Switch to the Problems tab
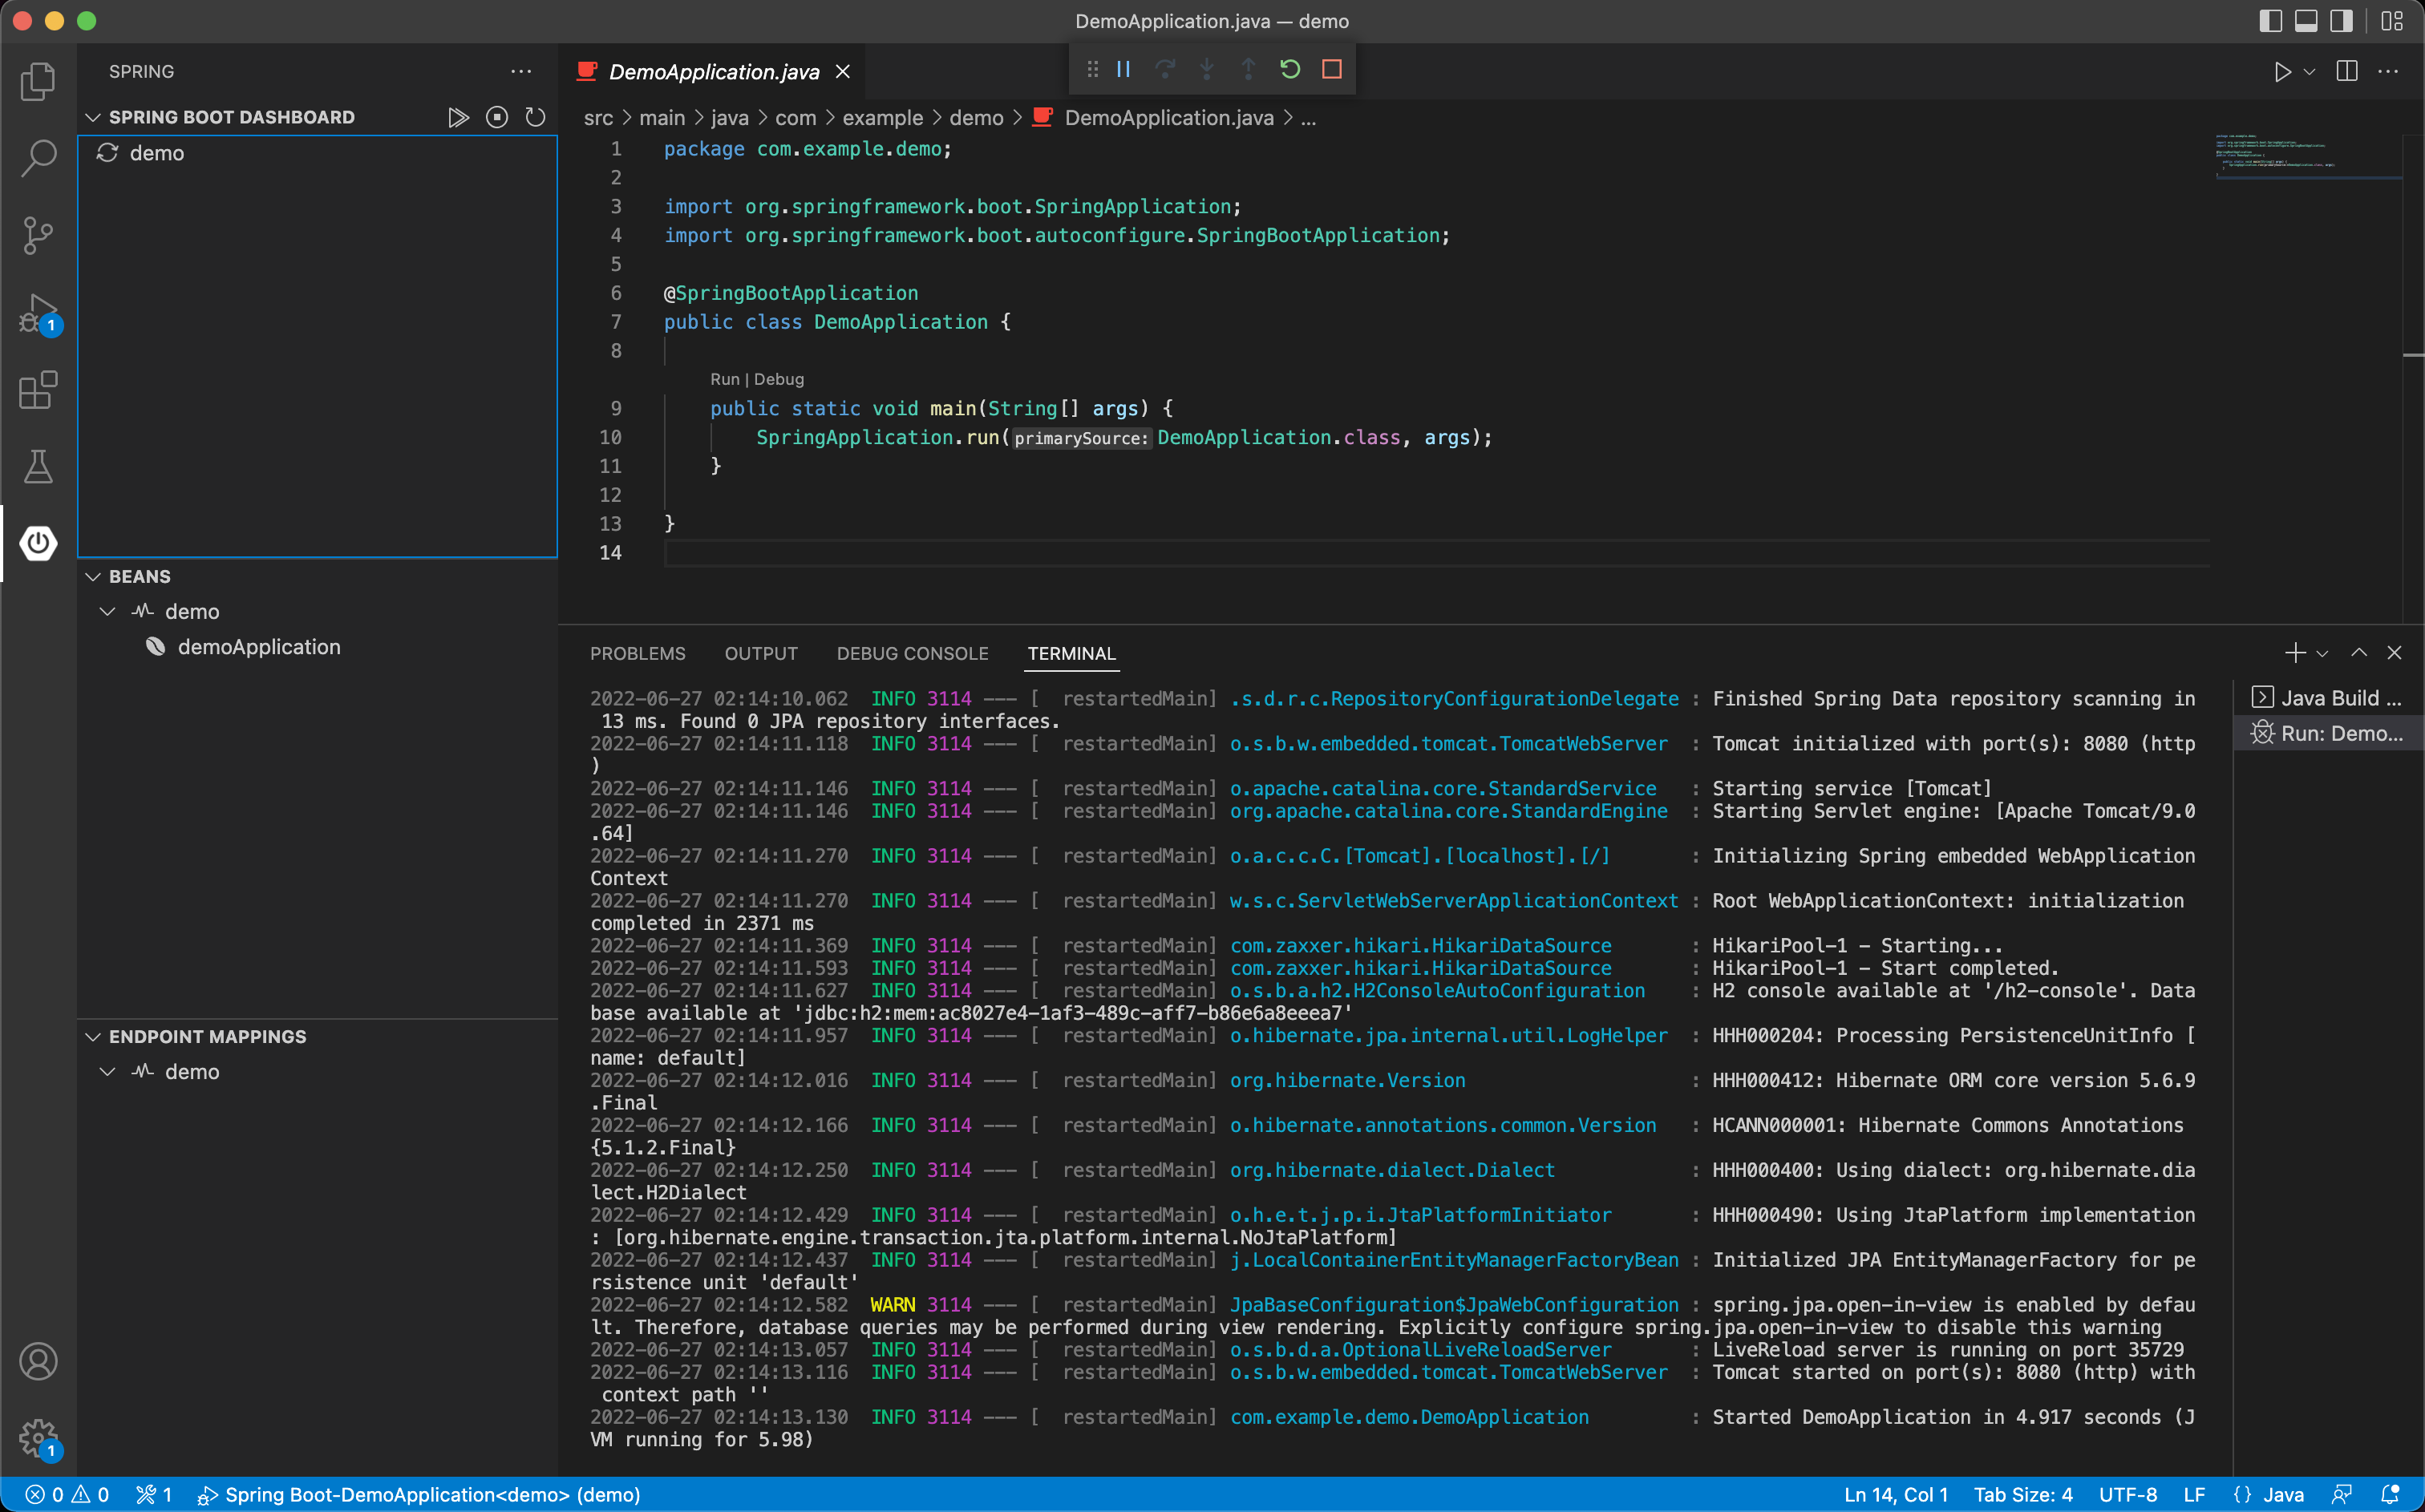The width and height of the screenshot is (2425, 1512). coord(638,653)
